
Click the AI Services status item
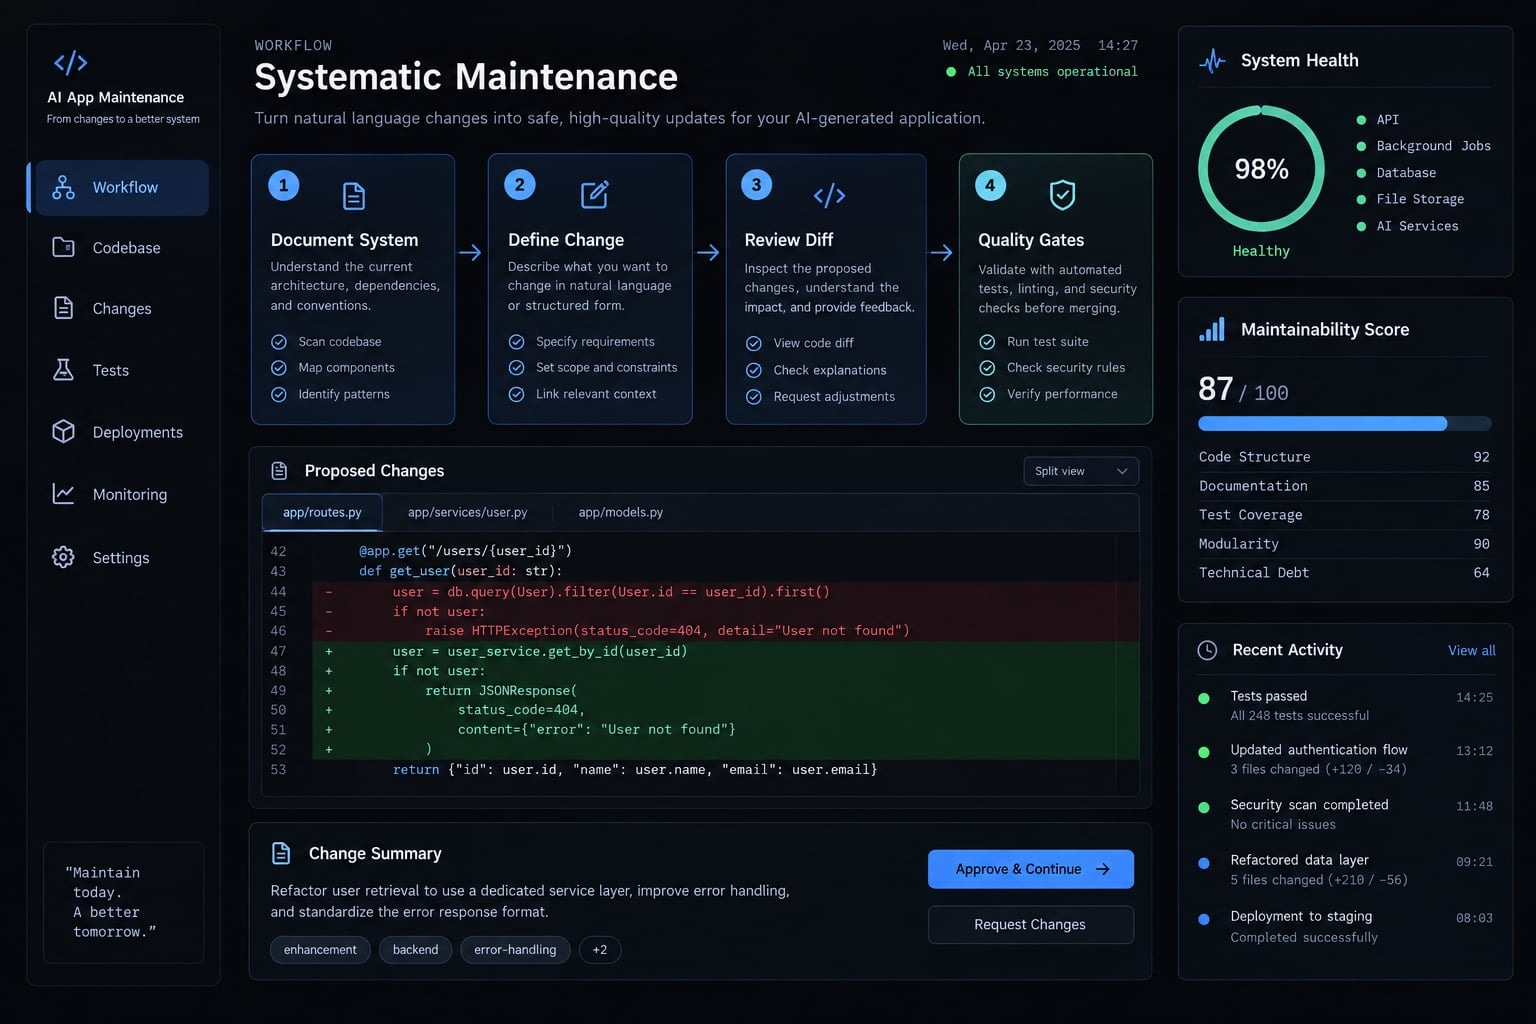[x=1408, y=226]
